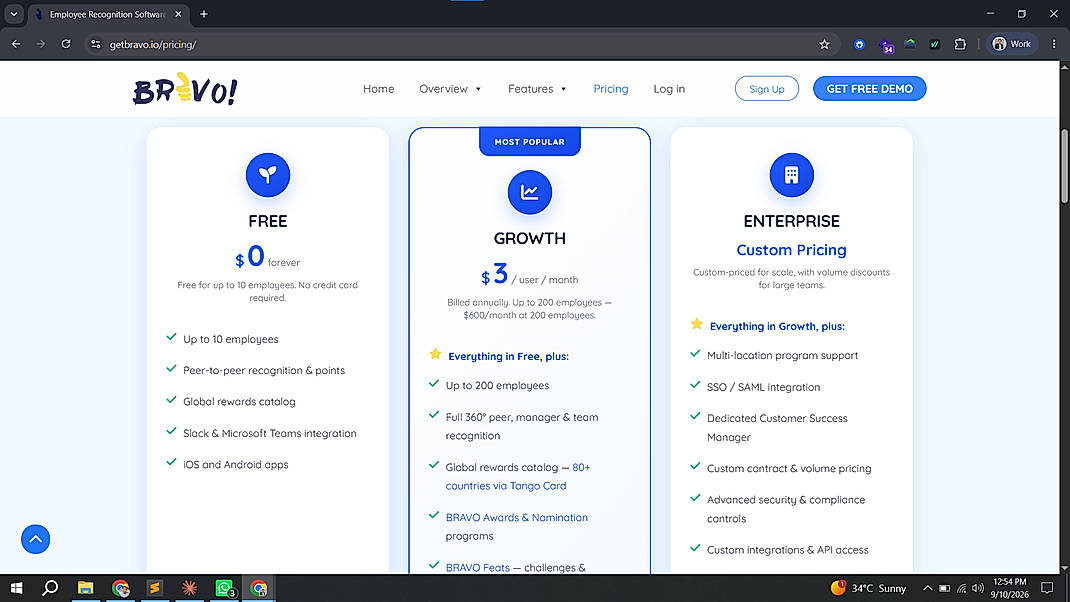Viewport: 1070px width, 602px height.
Task: Click the Enterprise plan building icon
Action: pyautogui.click(x=792, y=175)
